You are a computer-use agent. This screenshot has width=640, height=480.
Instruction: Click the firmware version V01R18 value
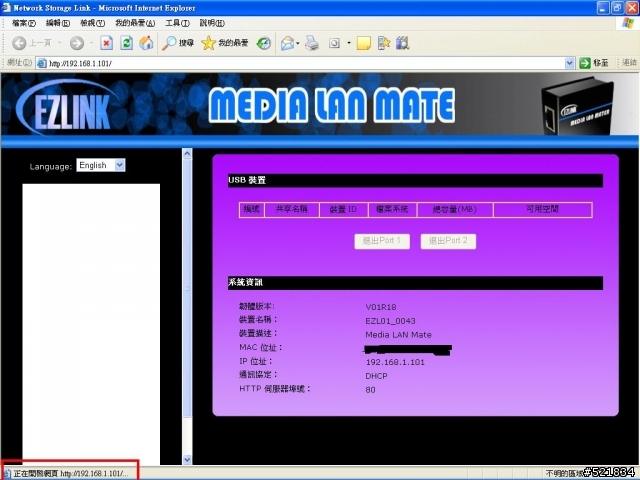pos(381,307)
